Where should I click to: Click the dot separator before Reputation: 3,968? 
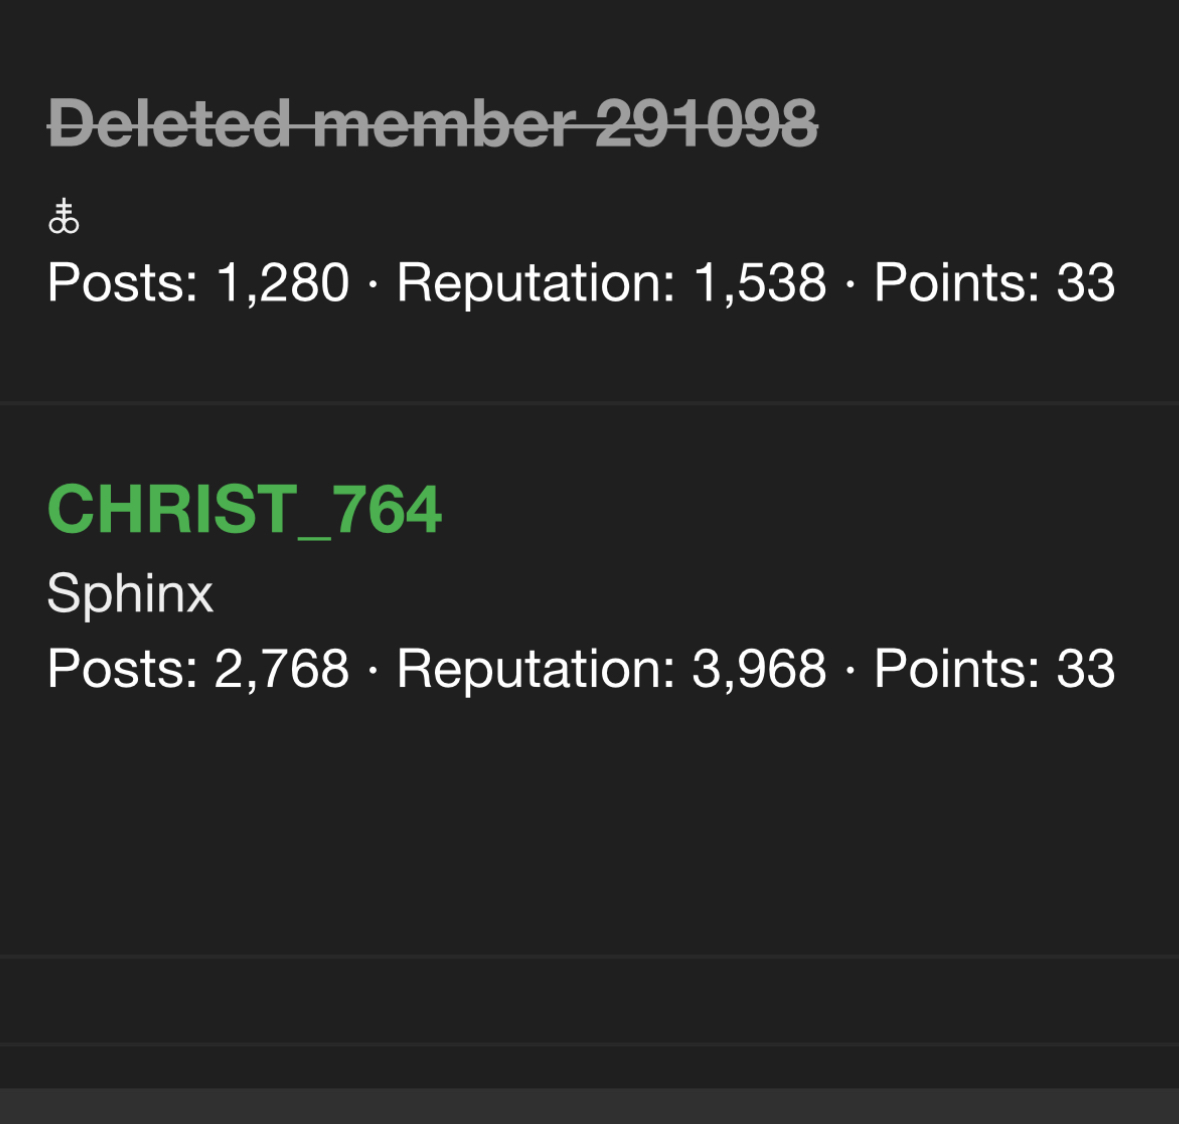pyautogui.click(x=373, y=671)
